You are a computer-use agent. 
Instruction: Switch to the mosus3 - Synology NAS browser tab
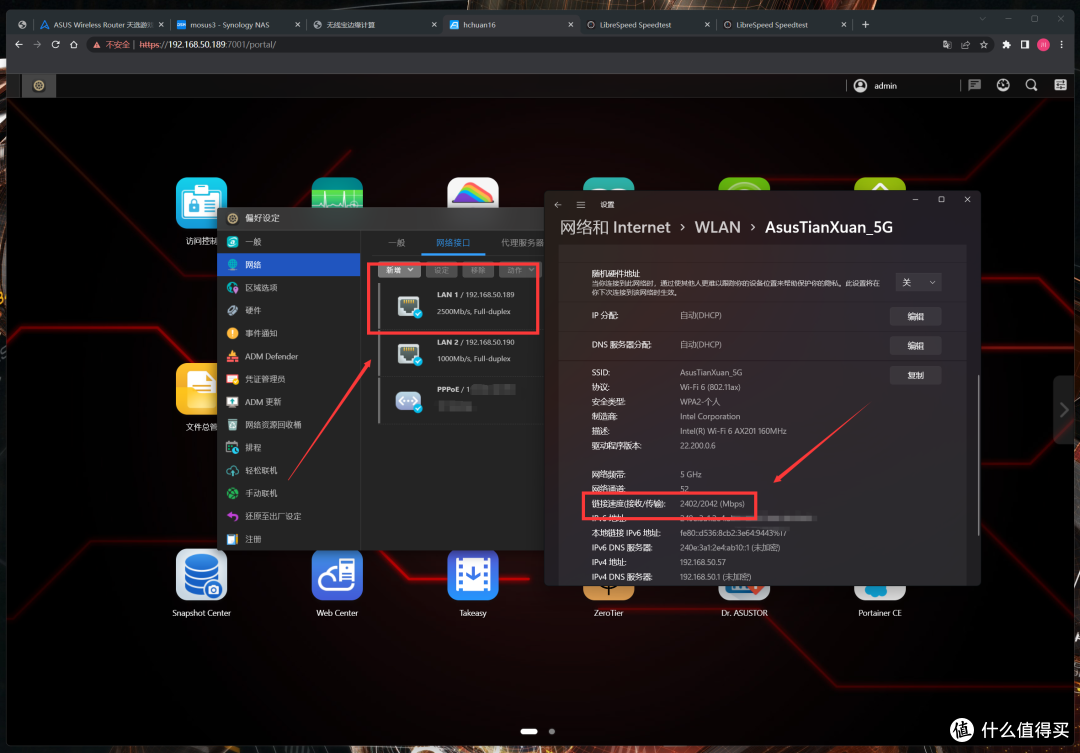pos(238,25)
